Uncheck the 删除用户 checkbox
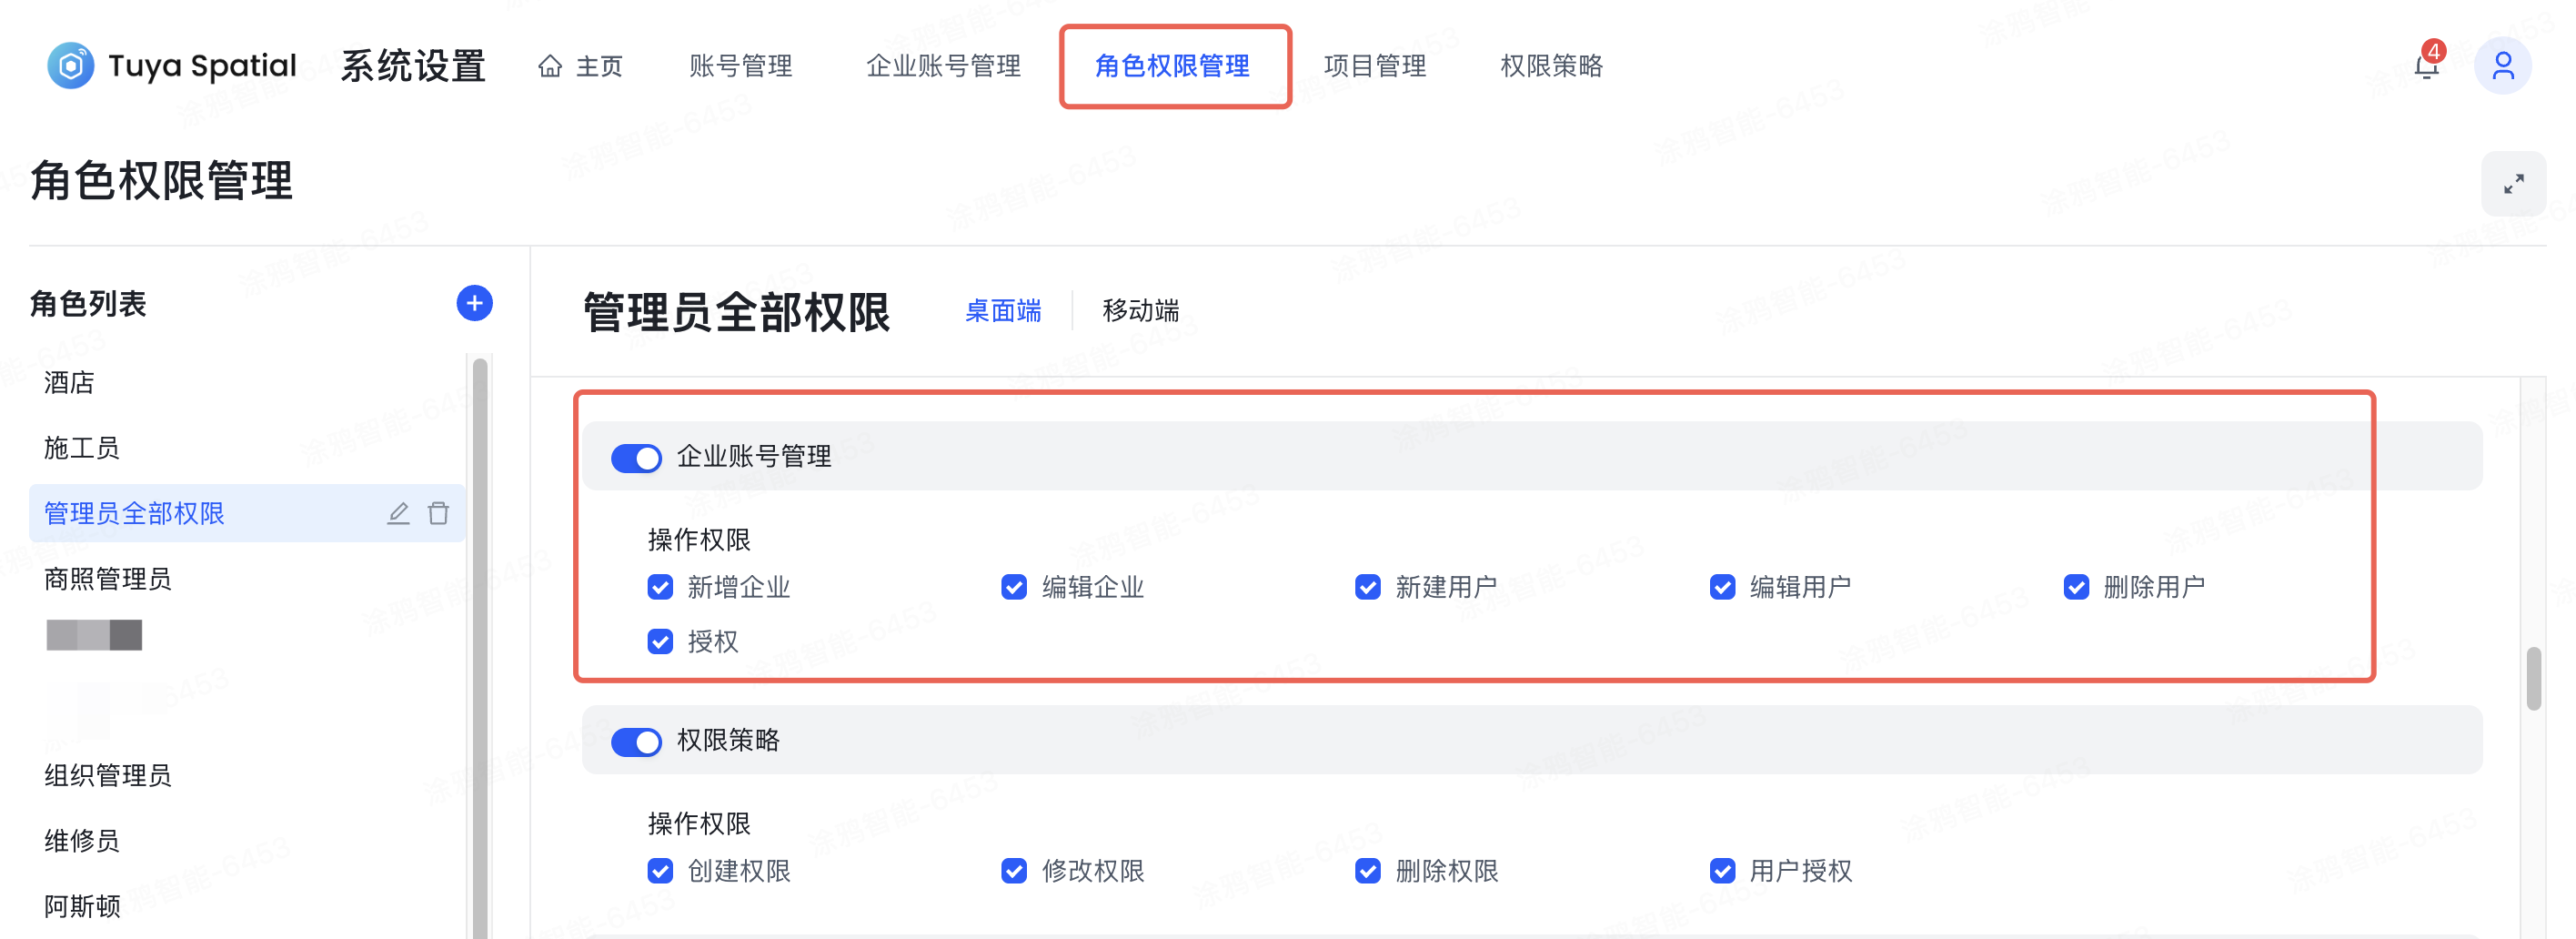Screen dimensions: 2576x939 2077,587
